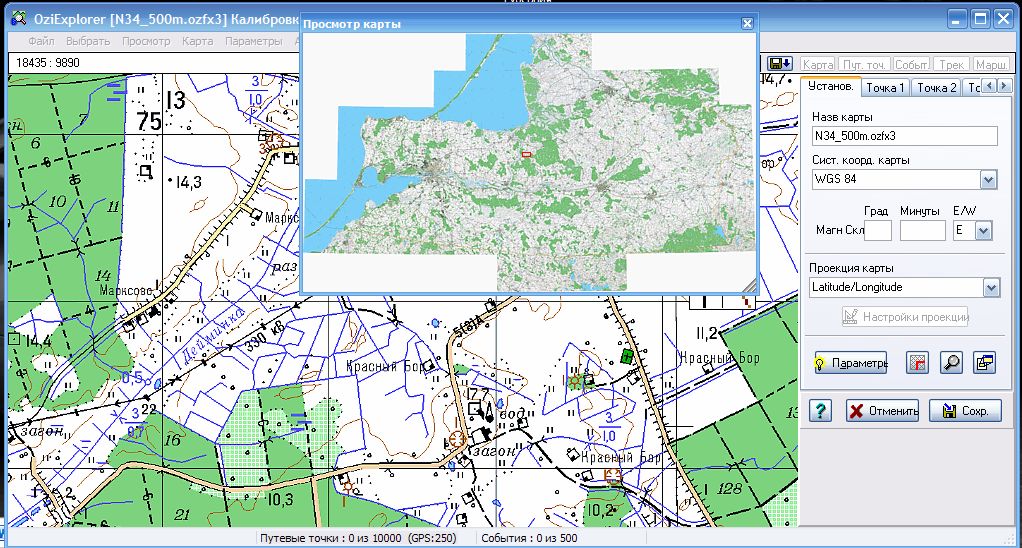Click the Сохр. save button
The height and width of the screenshot is (548, 1022).
[965, 411]
